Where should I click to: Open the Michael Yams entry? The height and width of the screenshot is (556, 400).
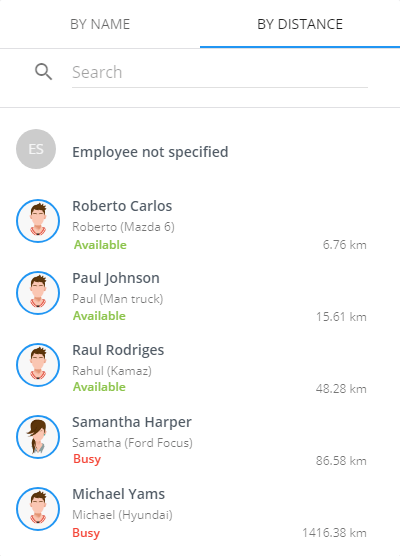200,512
